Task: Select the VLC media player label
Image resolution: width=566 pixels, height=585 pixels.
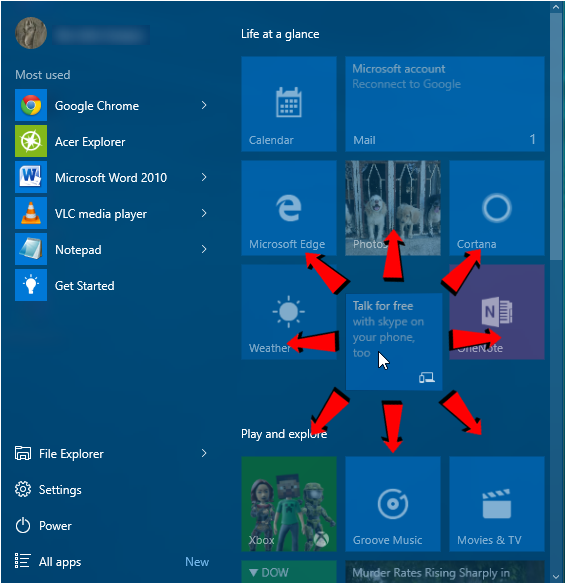Action: (101, 214)
